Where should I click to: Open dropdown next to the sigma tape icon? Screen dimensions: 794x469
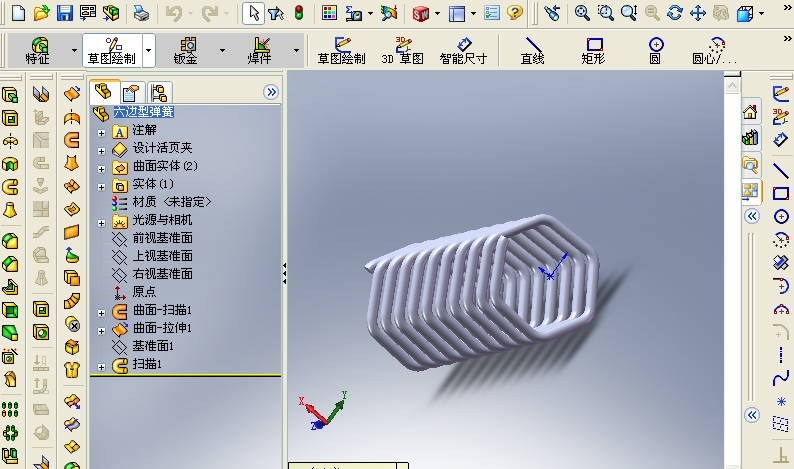(x=370, y=13)
